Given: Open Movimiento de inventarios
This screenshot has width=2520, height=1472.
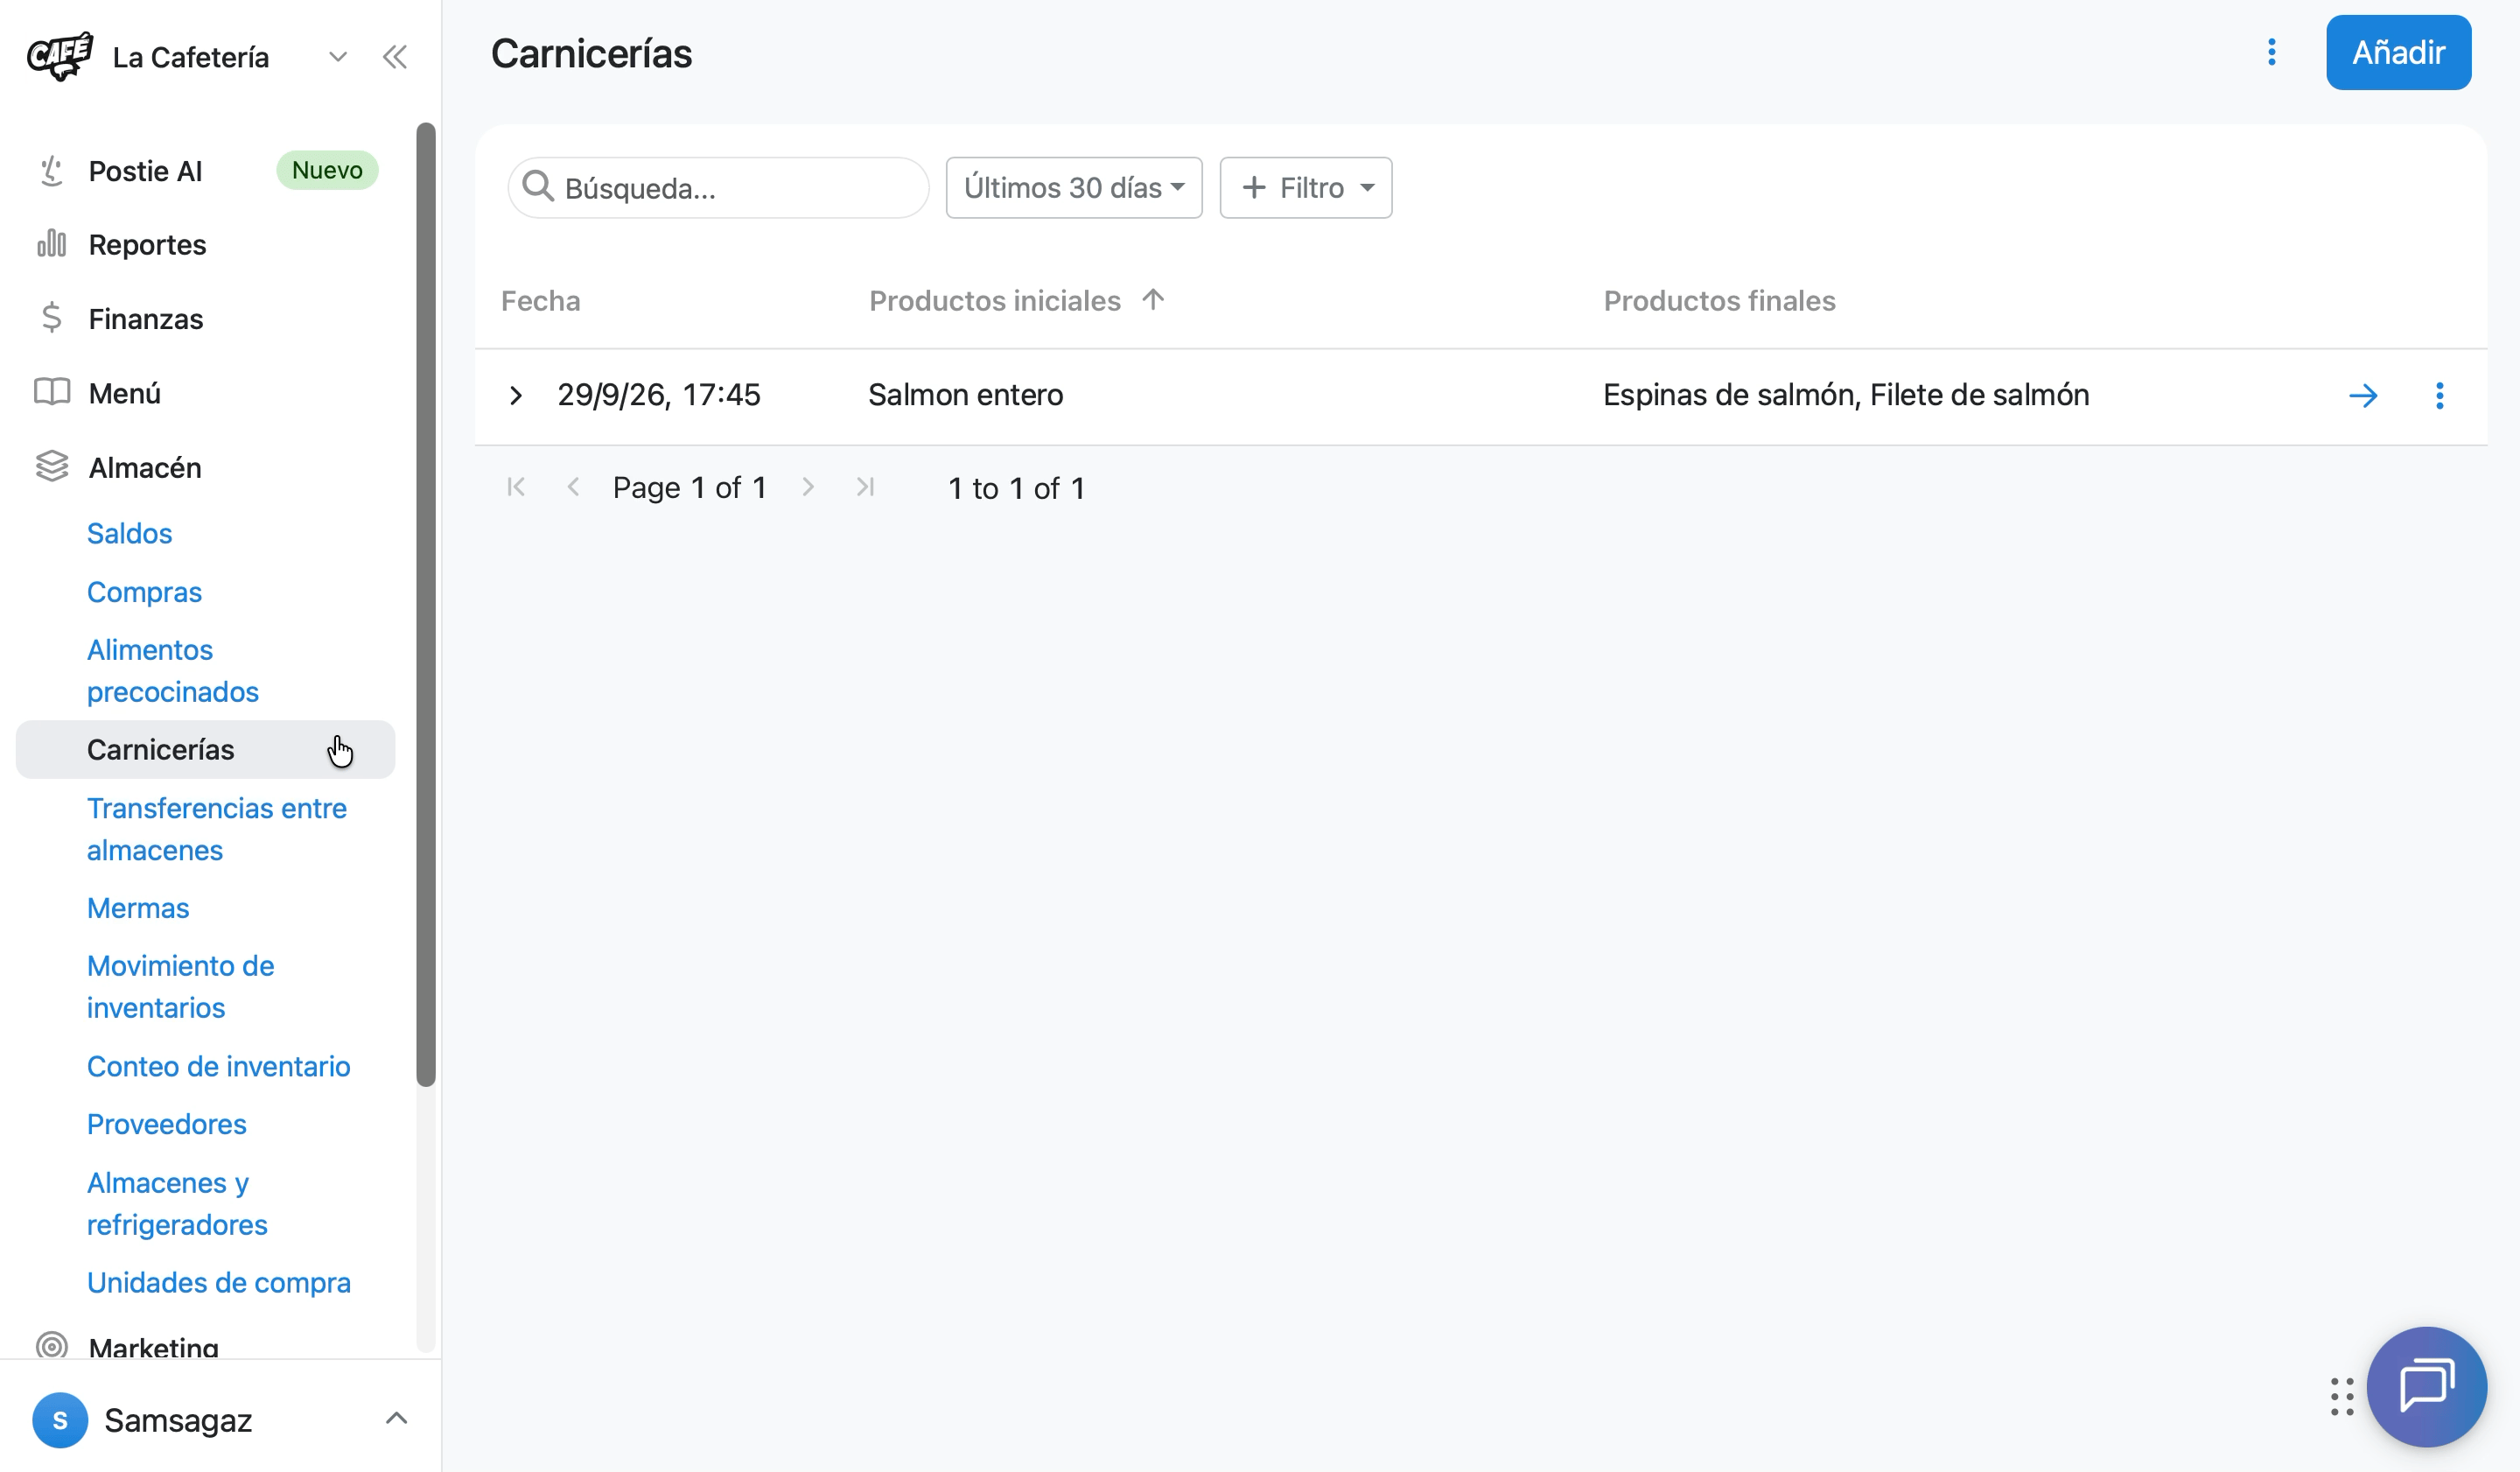Looking at the screenshot, I should point(180,987).
